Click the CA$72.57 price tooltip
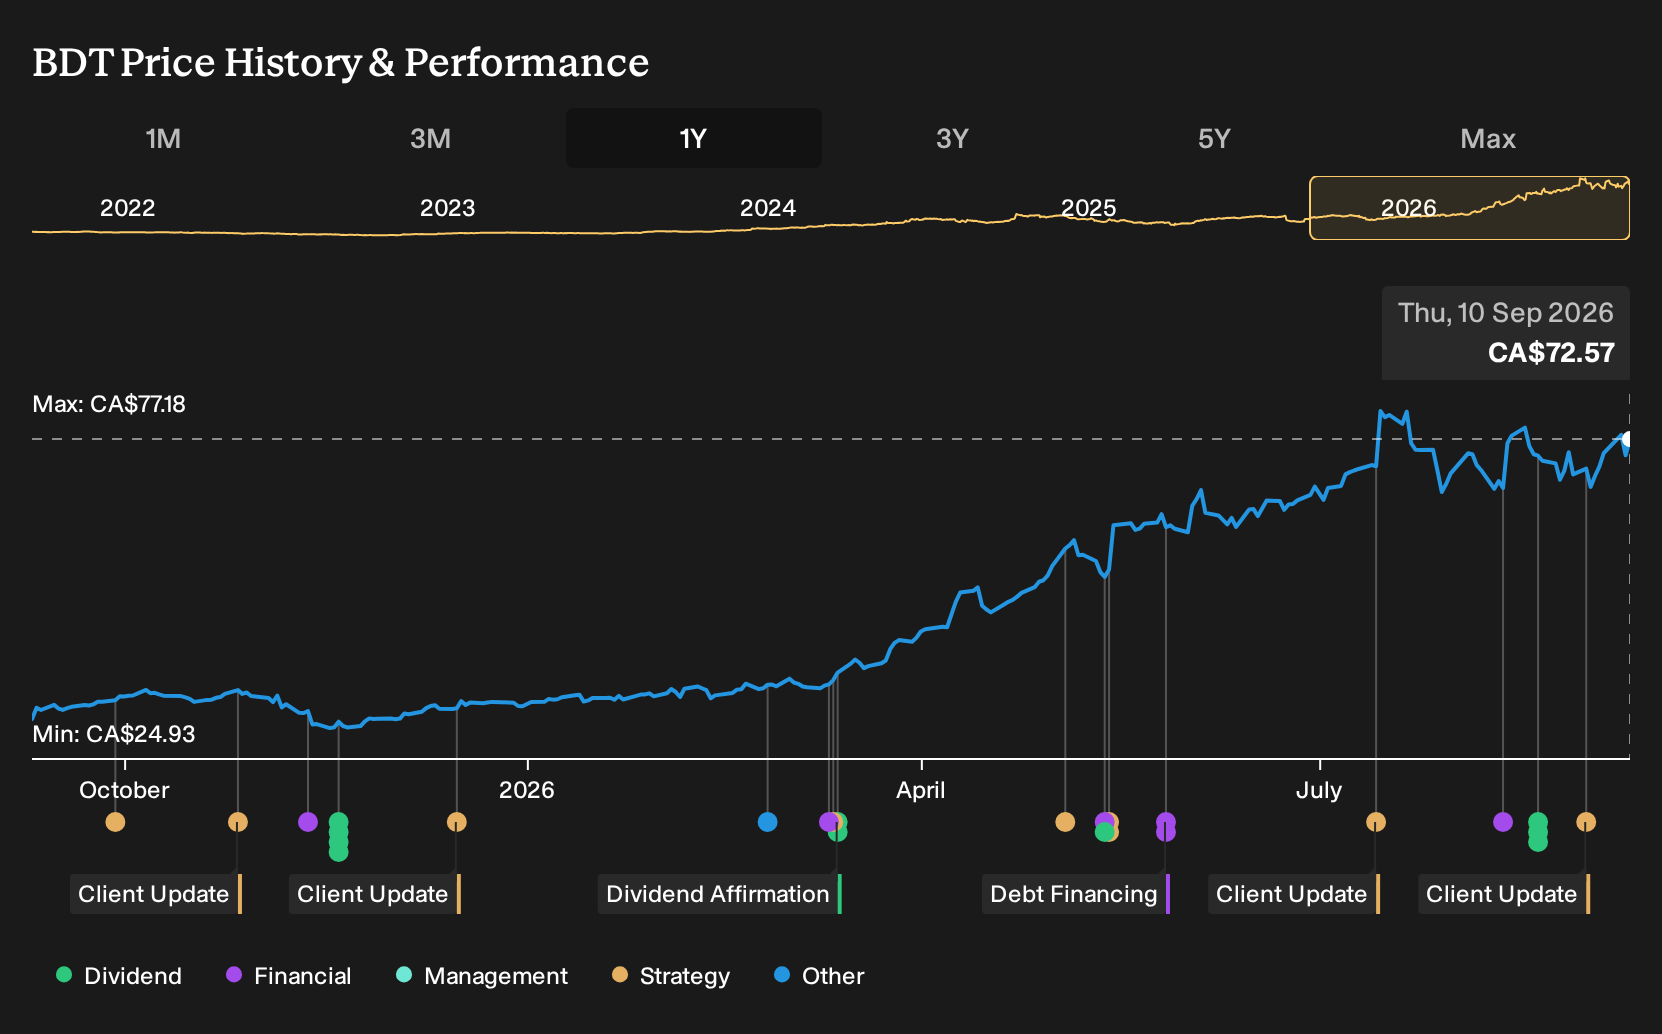Viewport: 1662px width, 1034px height. pyautogui.click(x=1506, y=333)
